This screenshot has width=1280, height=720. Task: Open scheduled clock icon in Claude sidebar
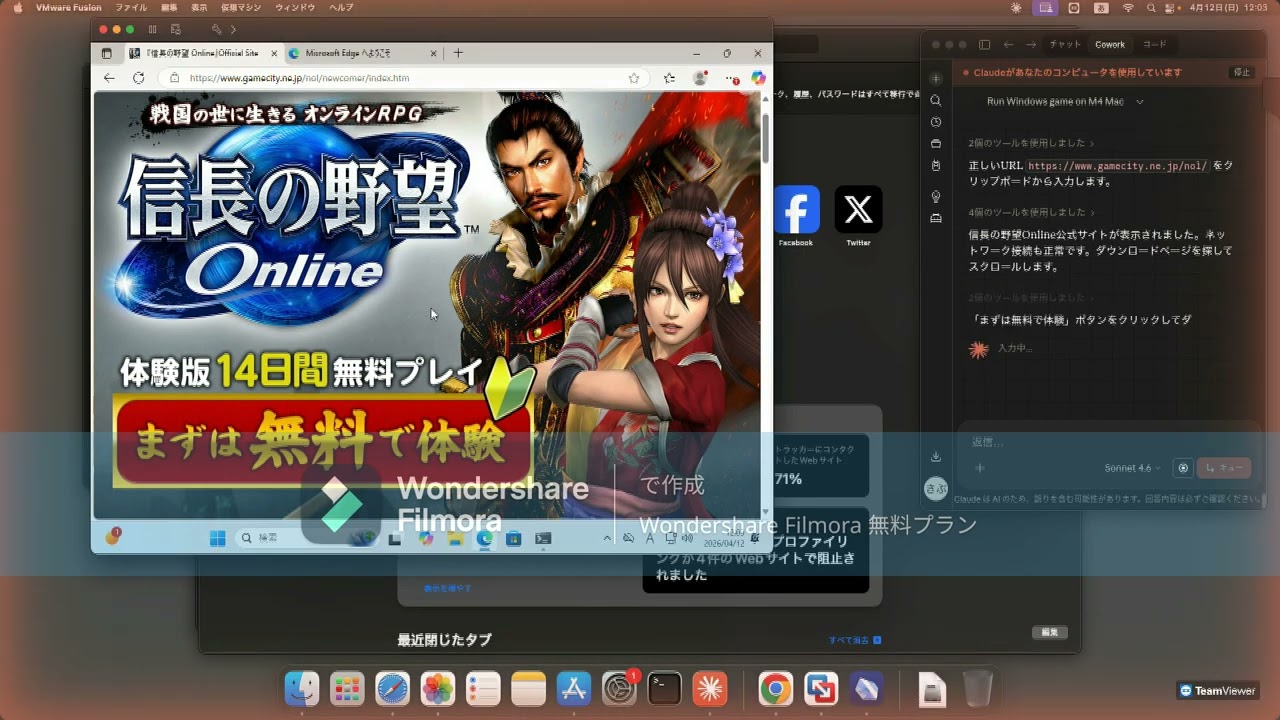click(x=935, y=122)
